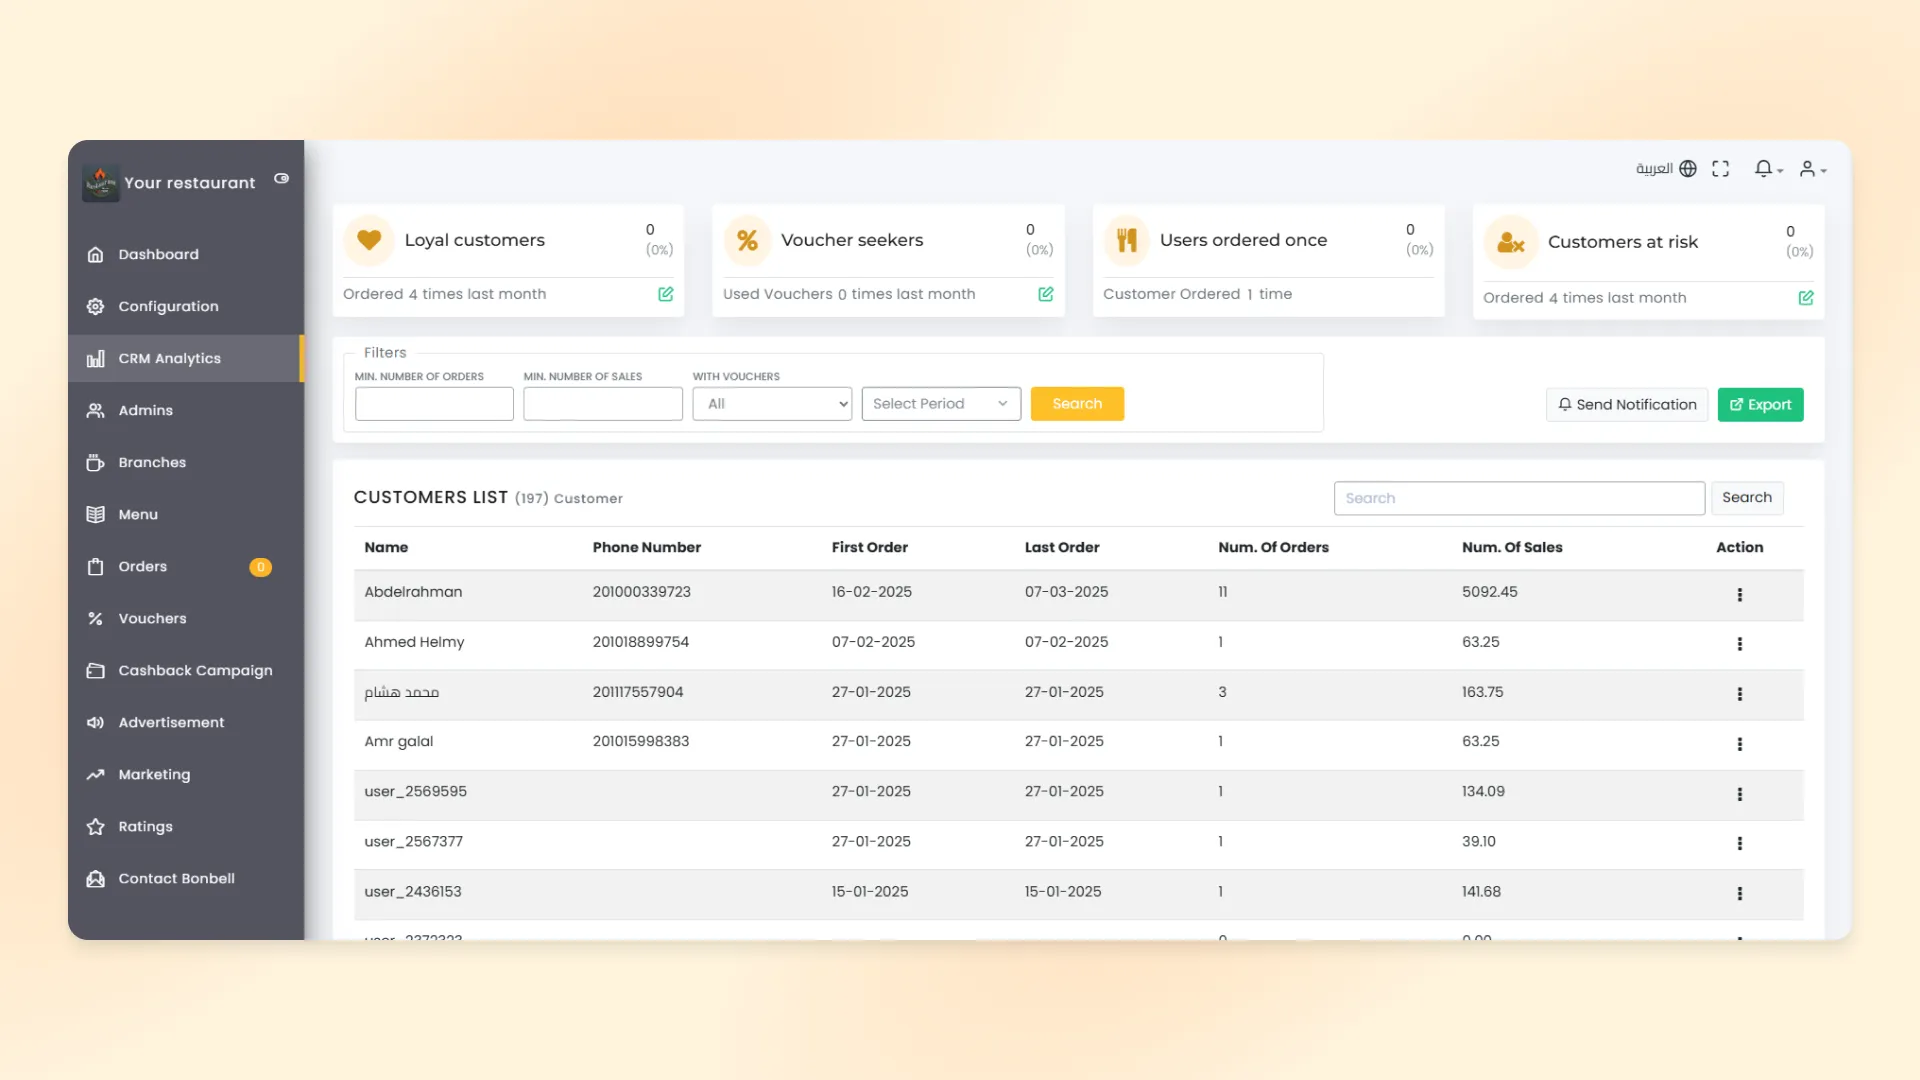
Task: Toggle the sidebar collapse switch
Action: 282,178
